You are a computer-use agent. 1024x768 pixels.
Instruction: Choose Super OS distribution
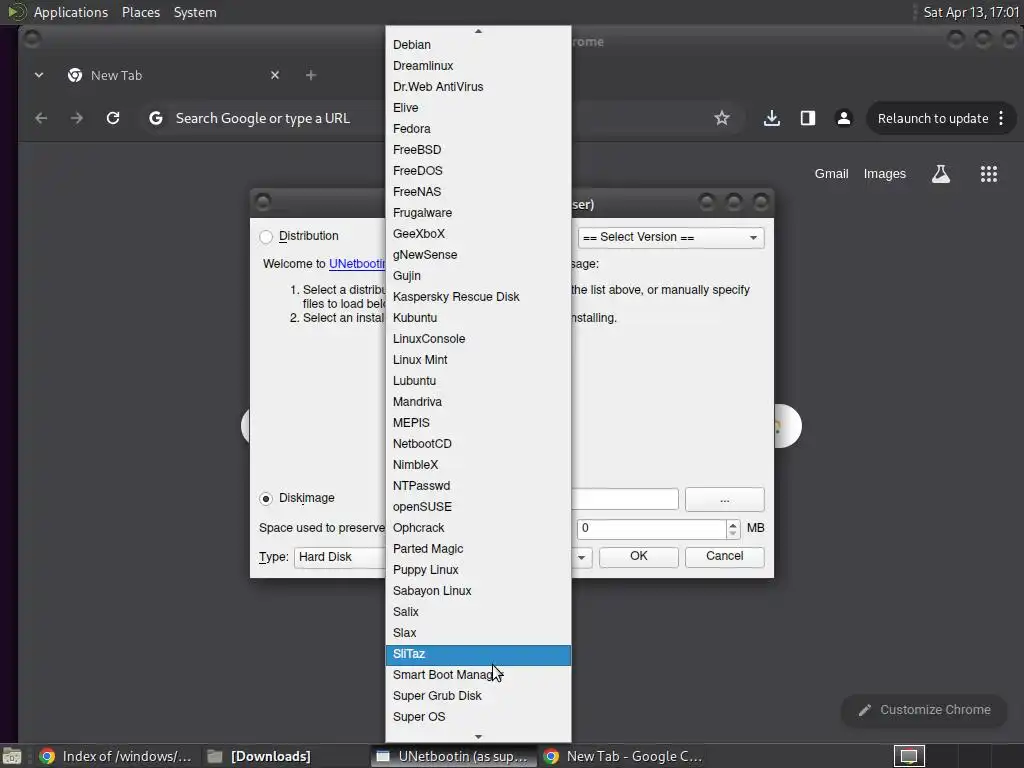coord(478,716)
